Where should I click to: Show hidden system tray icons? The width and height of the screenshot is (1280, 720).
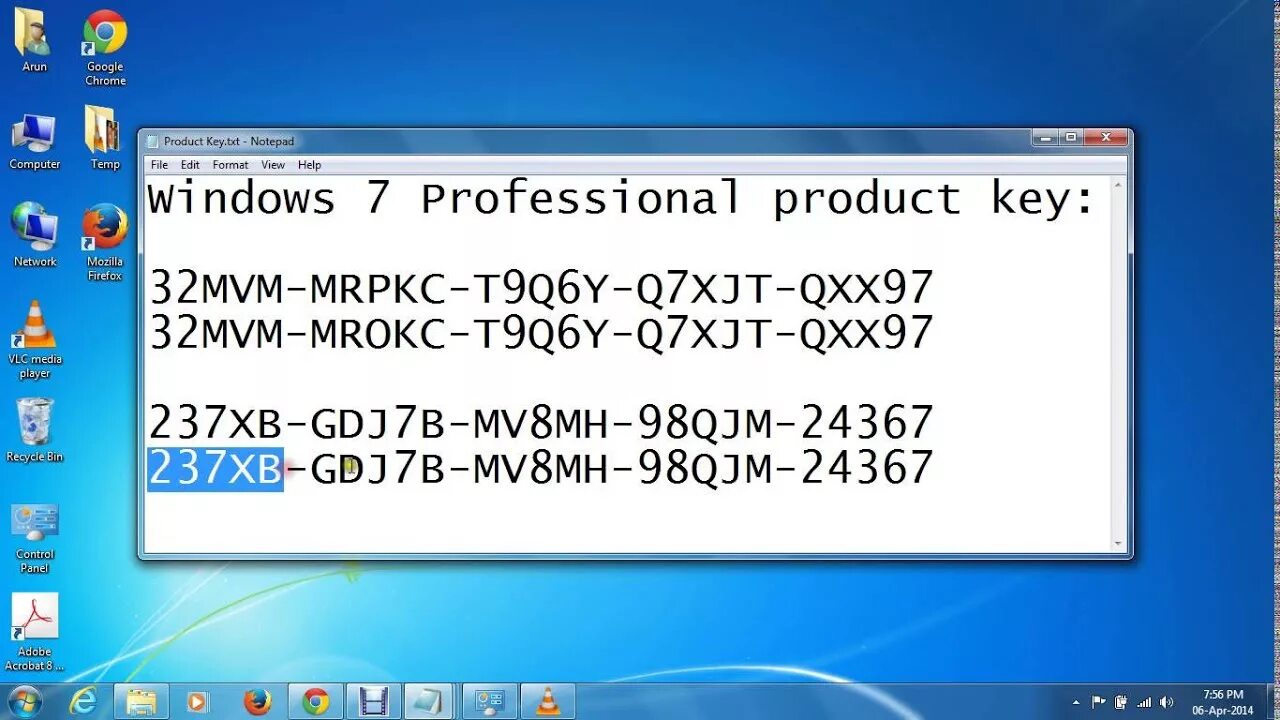point(1077,702)
